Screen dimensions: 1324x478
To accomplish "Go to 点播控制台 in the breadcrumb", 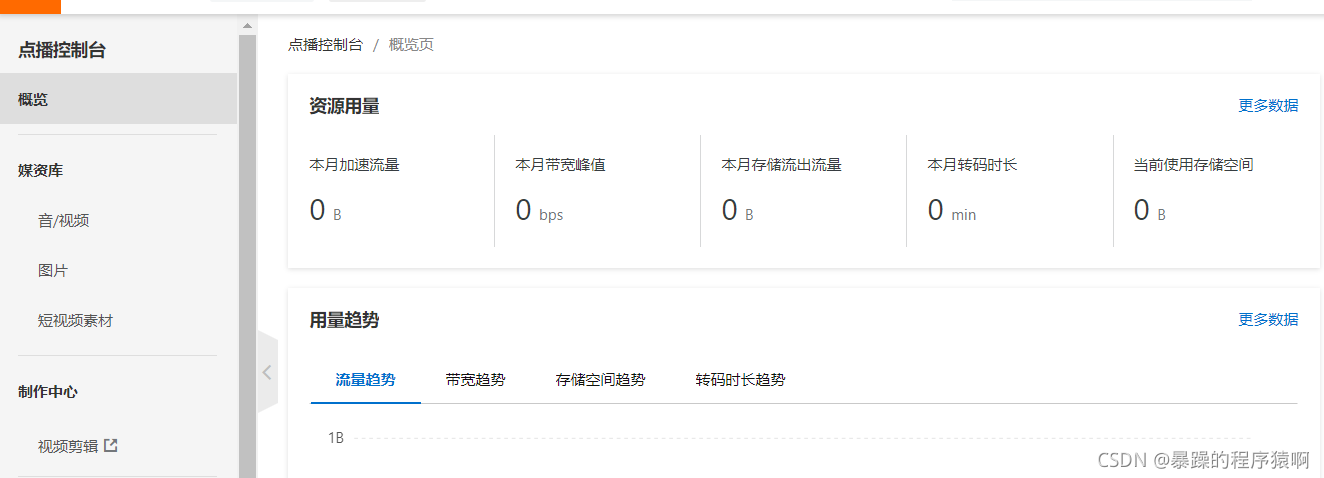I will [x=325, y=44].
